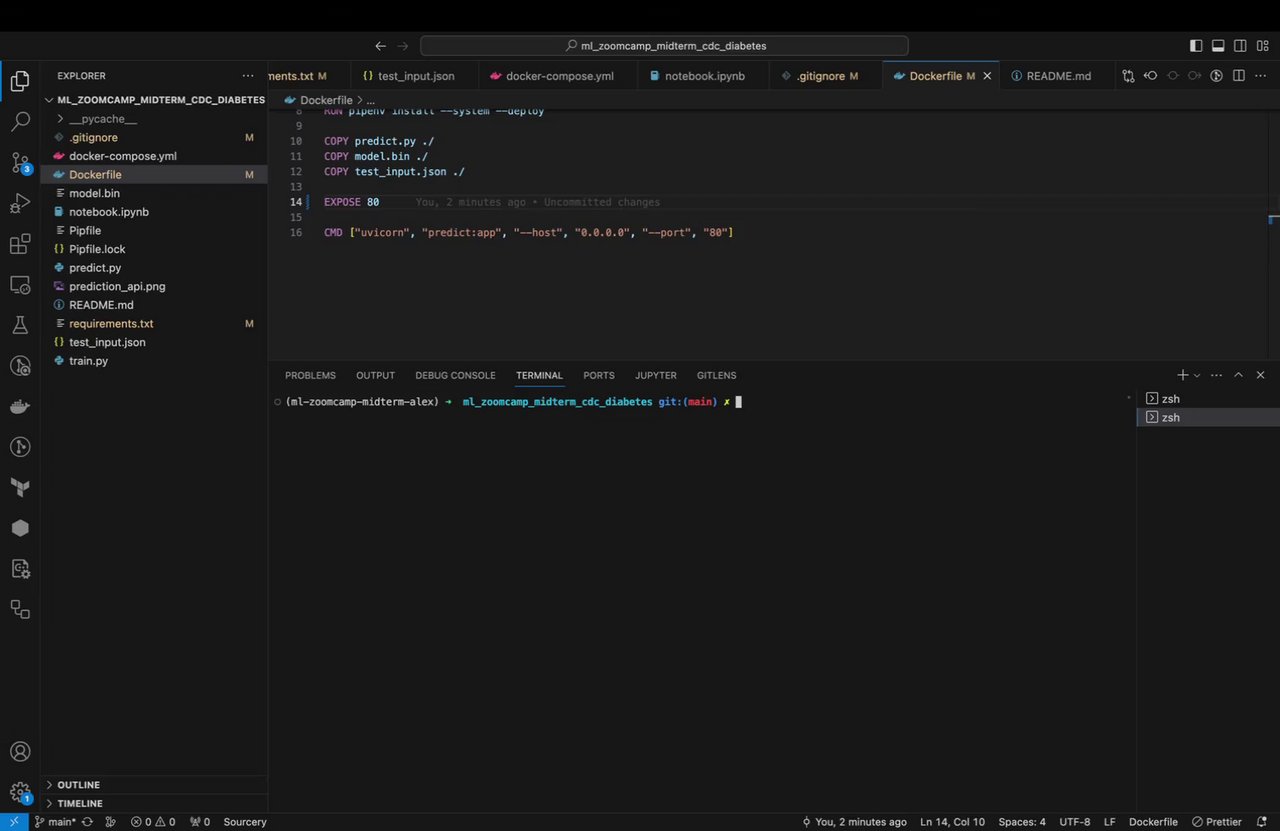
Task: Open editor More Actions ellipsis
Action: point(1260,76)
